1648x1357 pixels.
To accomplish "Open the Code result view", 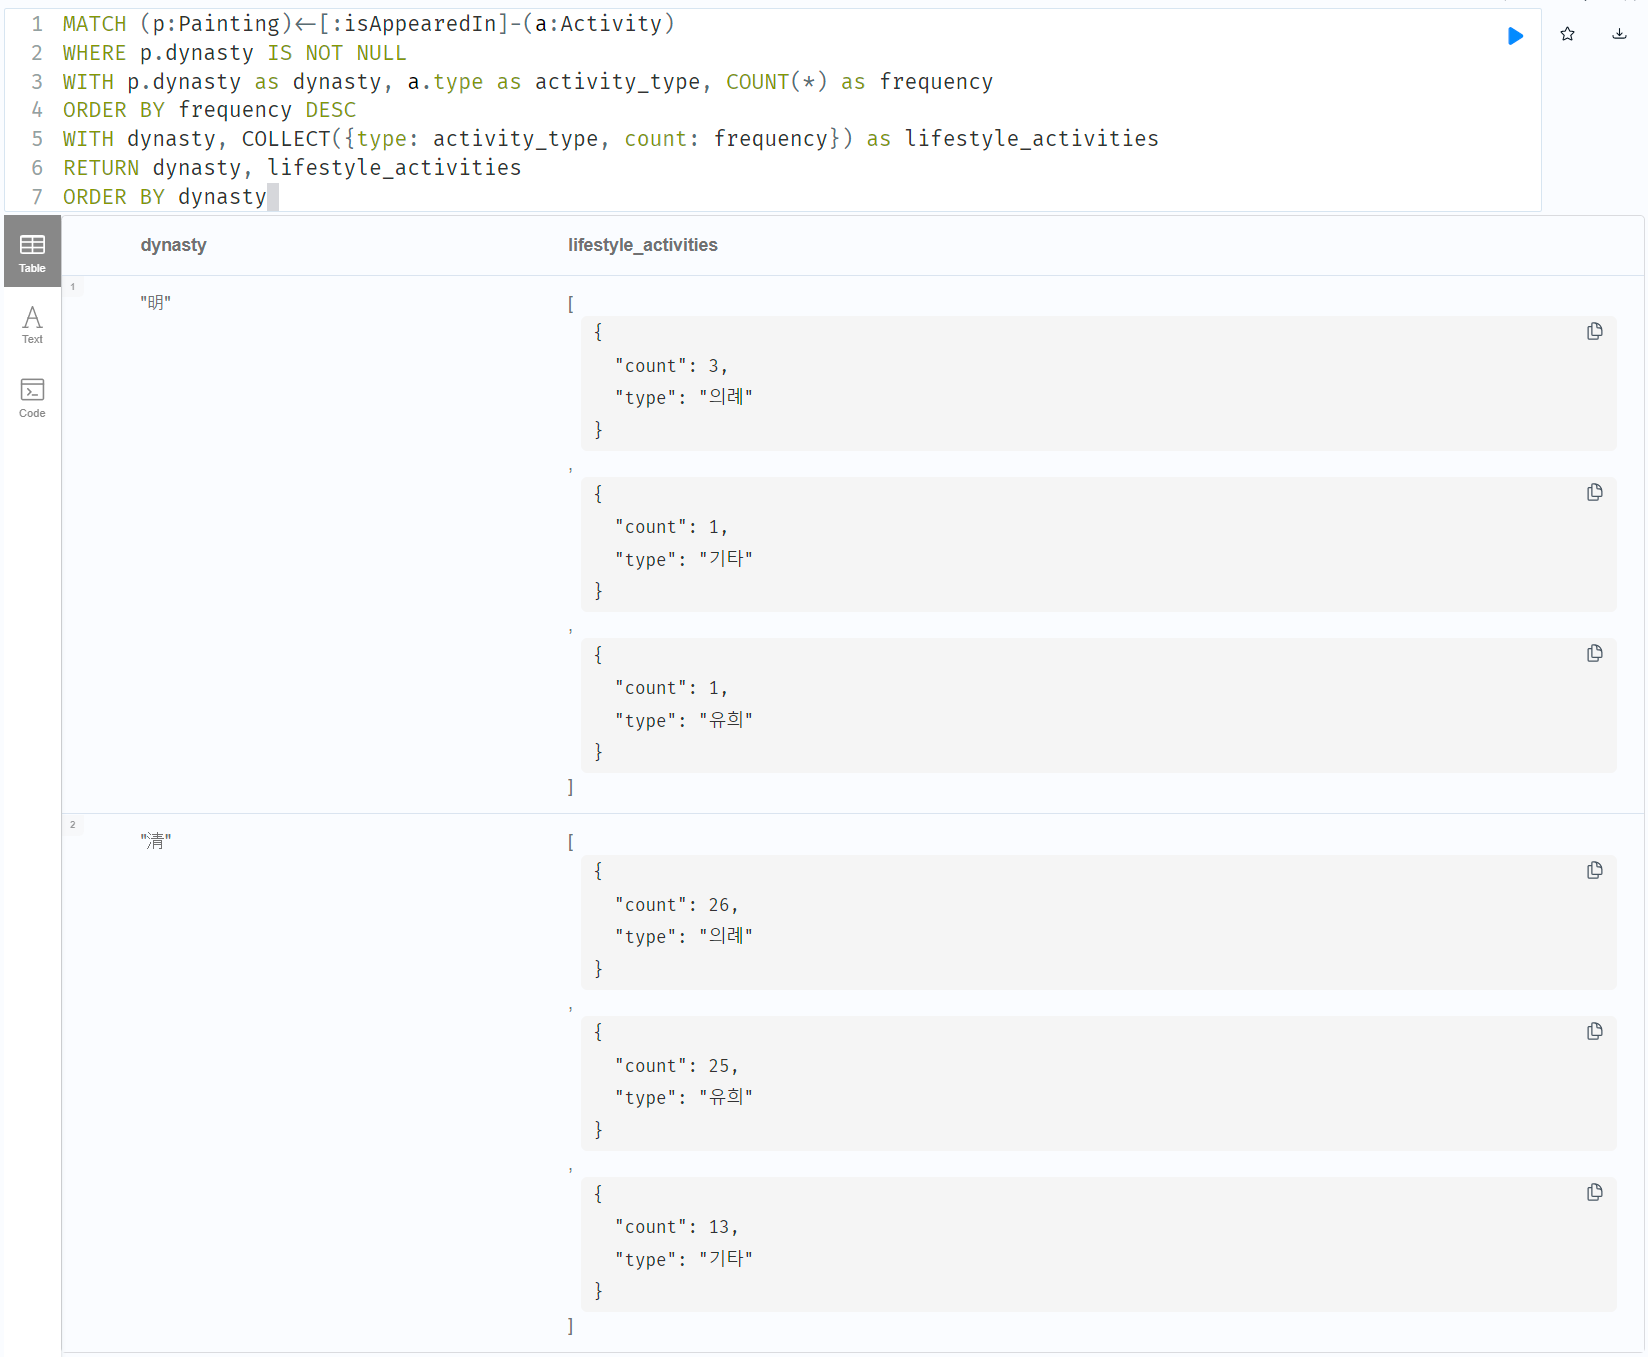I will [32, 397].
